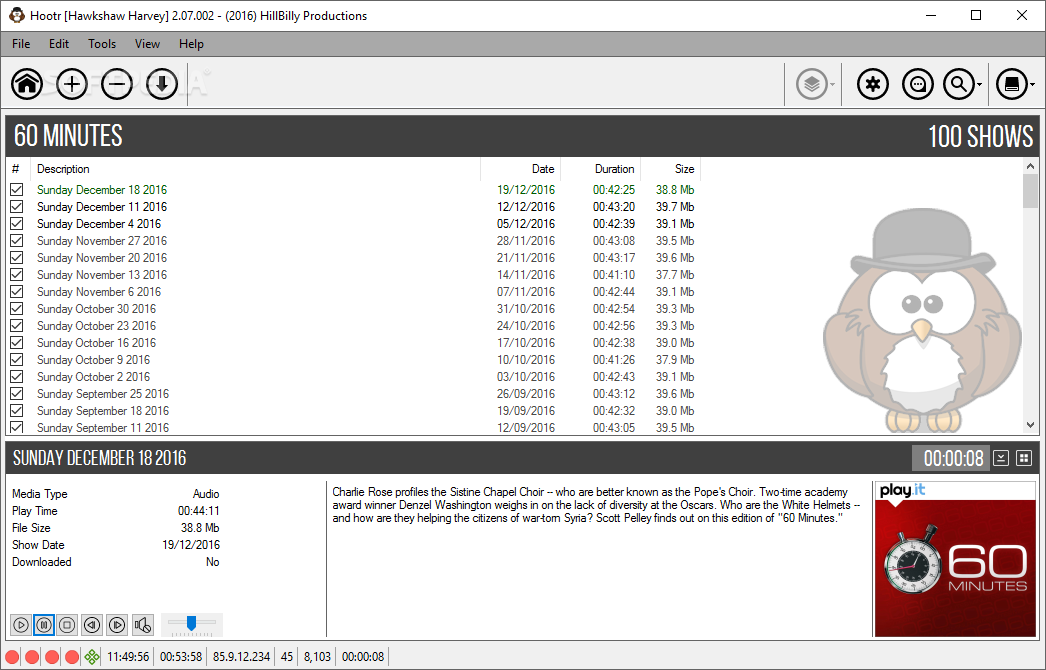Open the speech bubble comment icon

point(918,84)
